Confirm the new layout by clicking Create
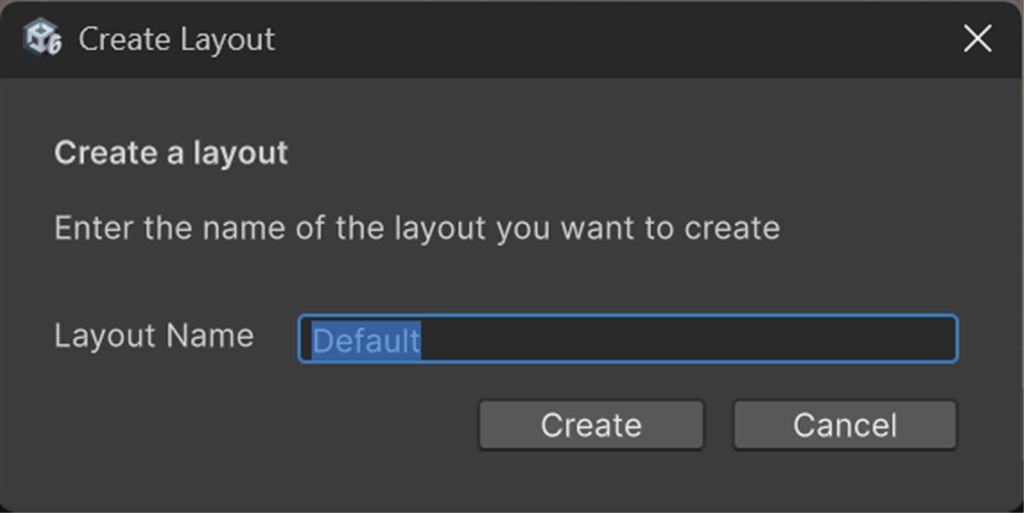The image size is (1024, 513). pyautogui.click(x=591, y=425)
